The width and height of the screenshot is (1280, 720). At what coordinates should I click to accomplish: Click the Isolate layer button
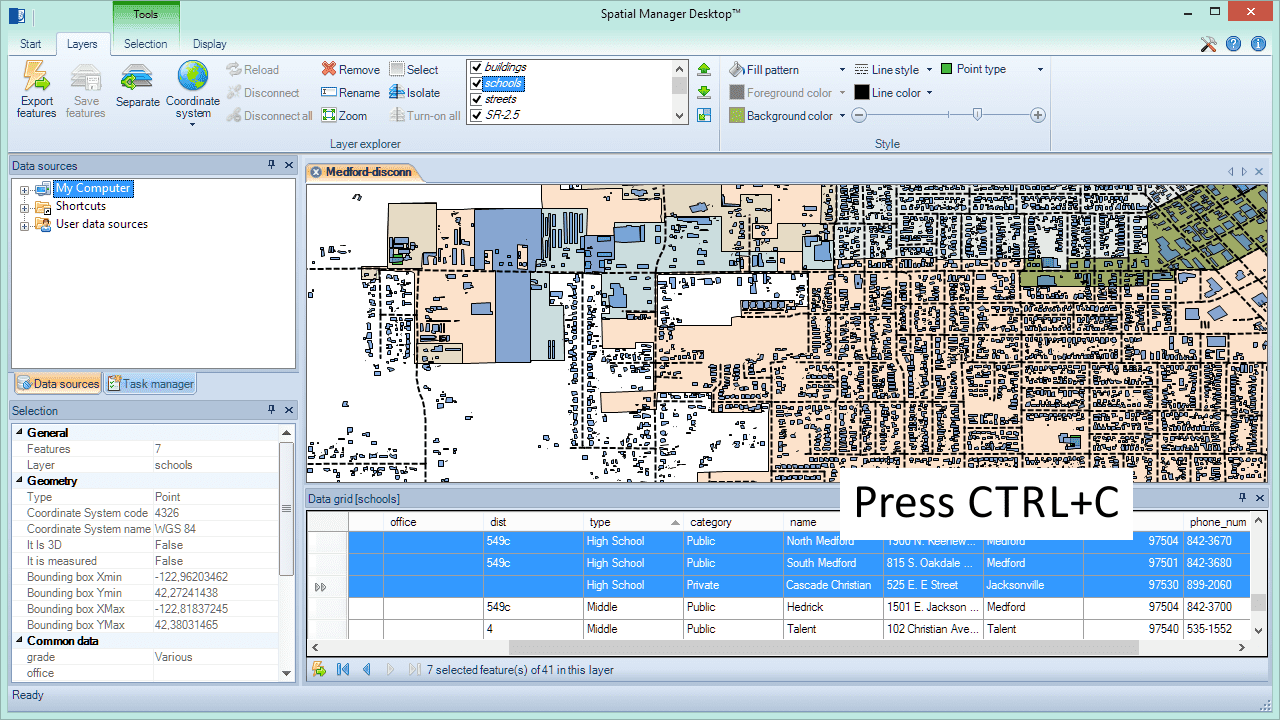415,93
